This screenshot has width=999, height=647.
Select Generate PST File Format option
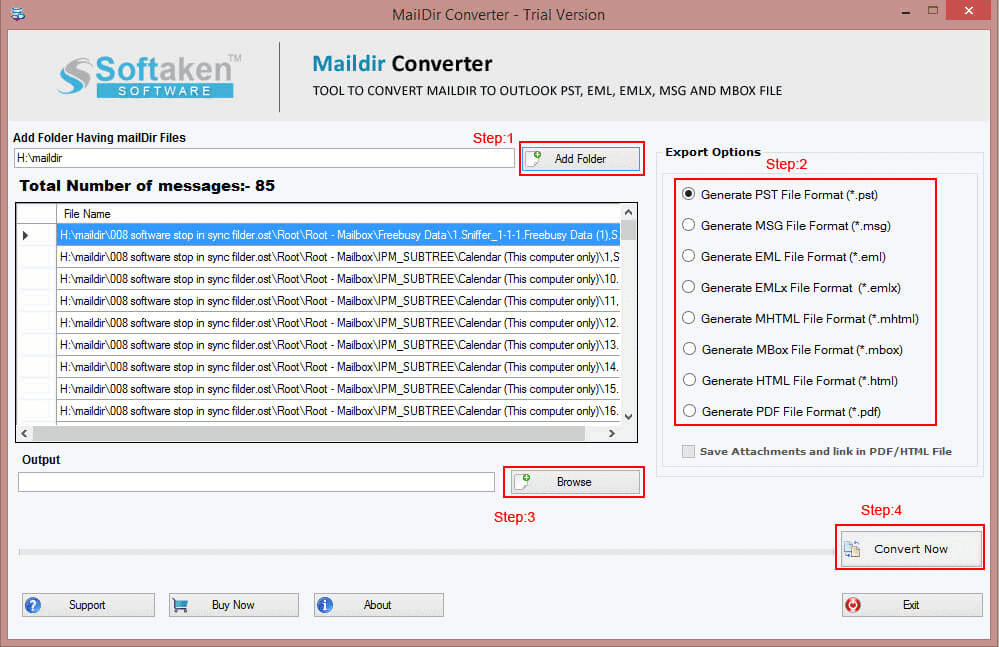pyautogui.click(x=780, y=194)
